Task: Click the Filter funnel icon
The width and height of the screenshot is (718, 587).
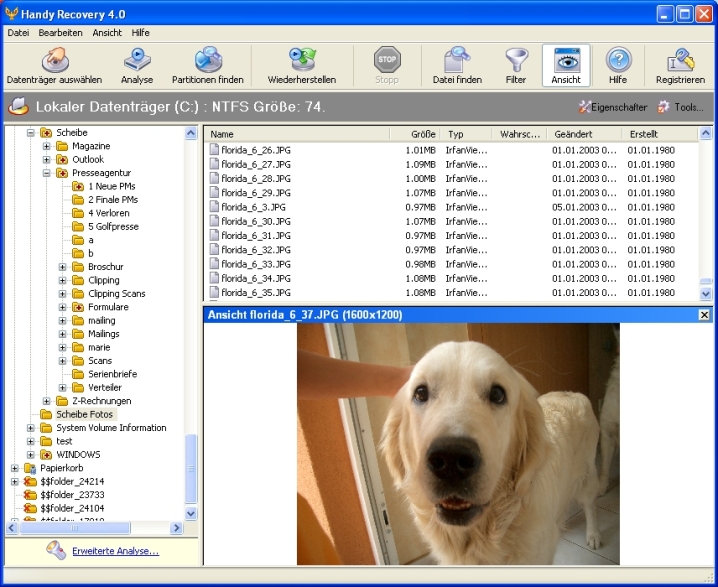Action: point(516,60)
